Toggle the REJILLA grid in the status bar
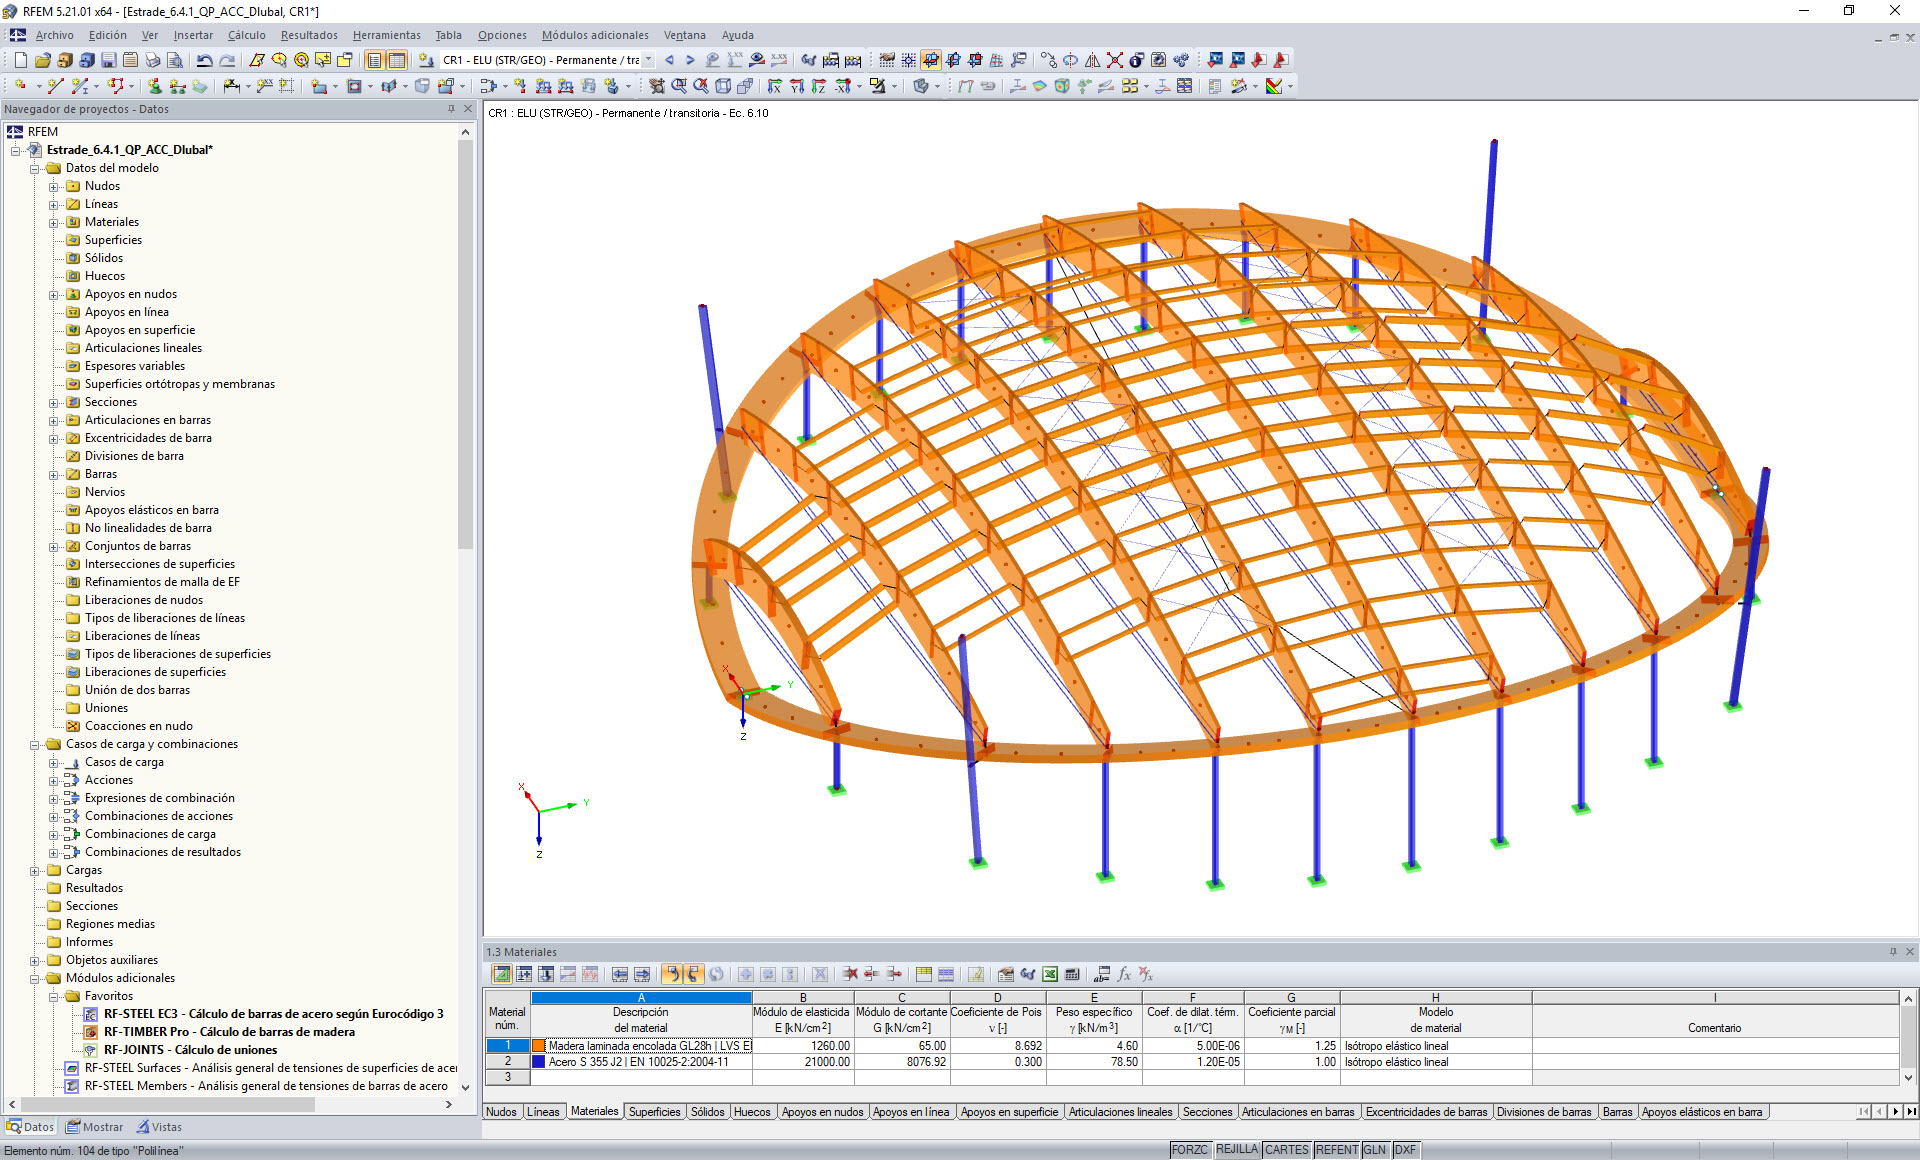The width and height of the screenshot is (1920, 1160). [x=1236, y=1149]
